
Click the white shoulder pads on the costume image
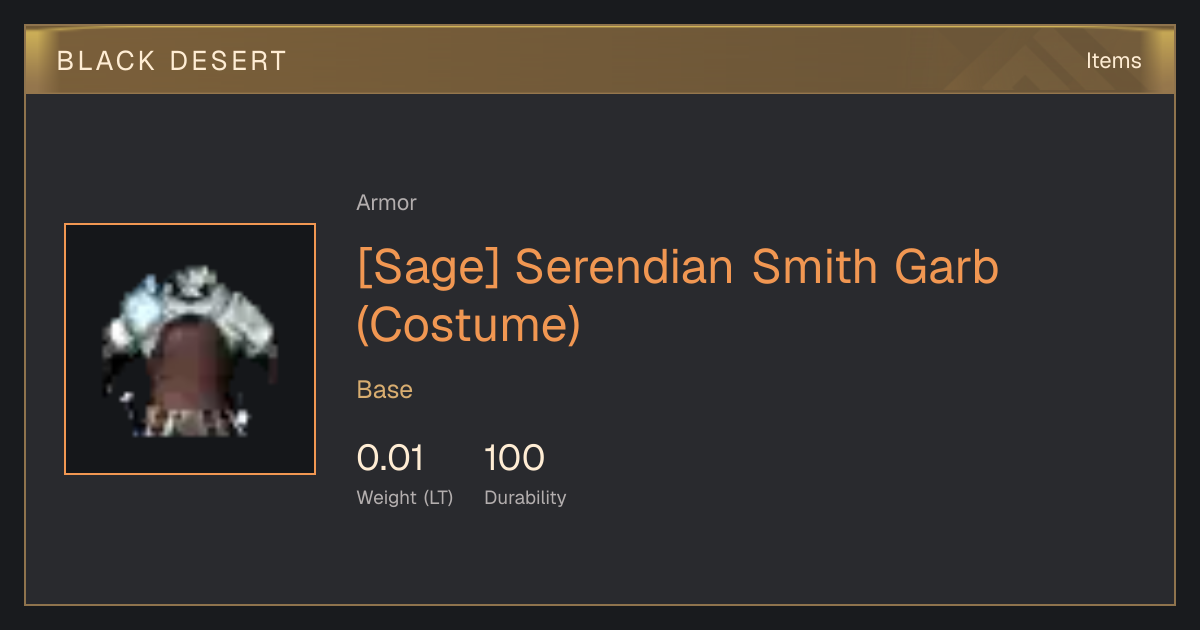(190, 300)
